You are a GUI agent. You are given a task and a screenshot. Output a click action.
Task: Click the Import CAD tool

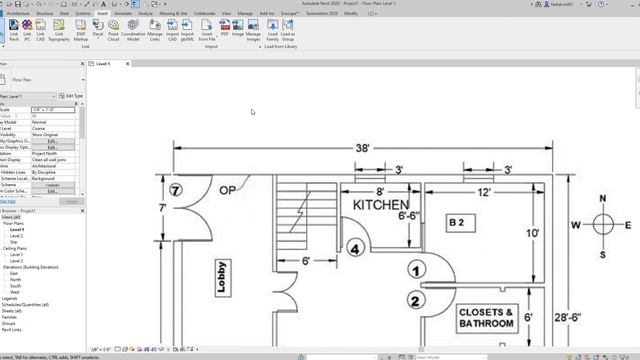172,30
